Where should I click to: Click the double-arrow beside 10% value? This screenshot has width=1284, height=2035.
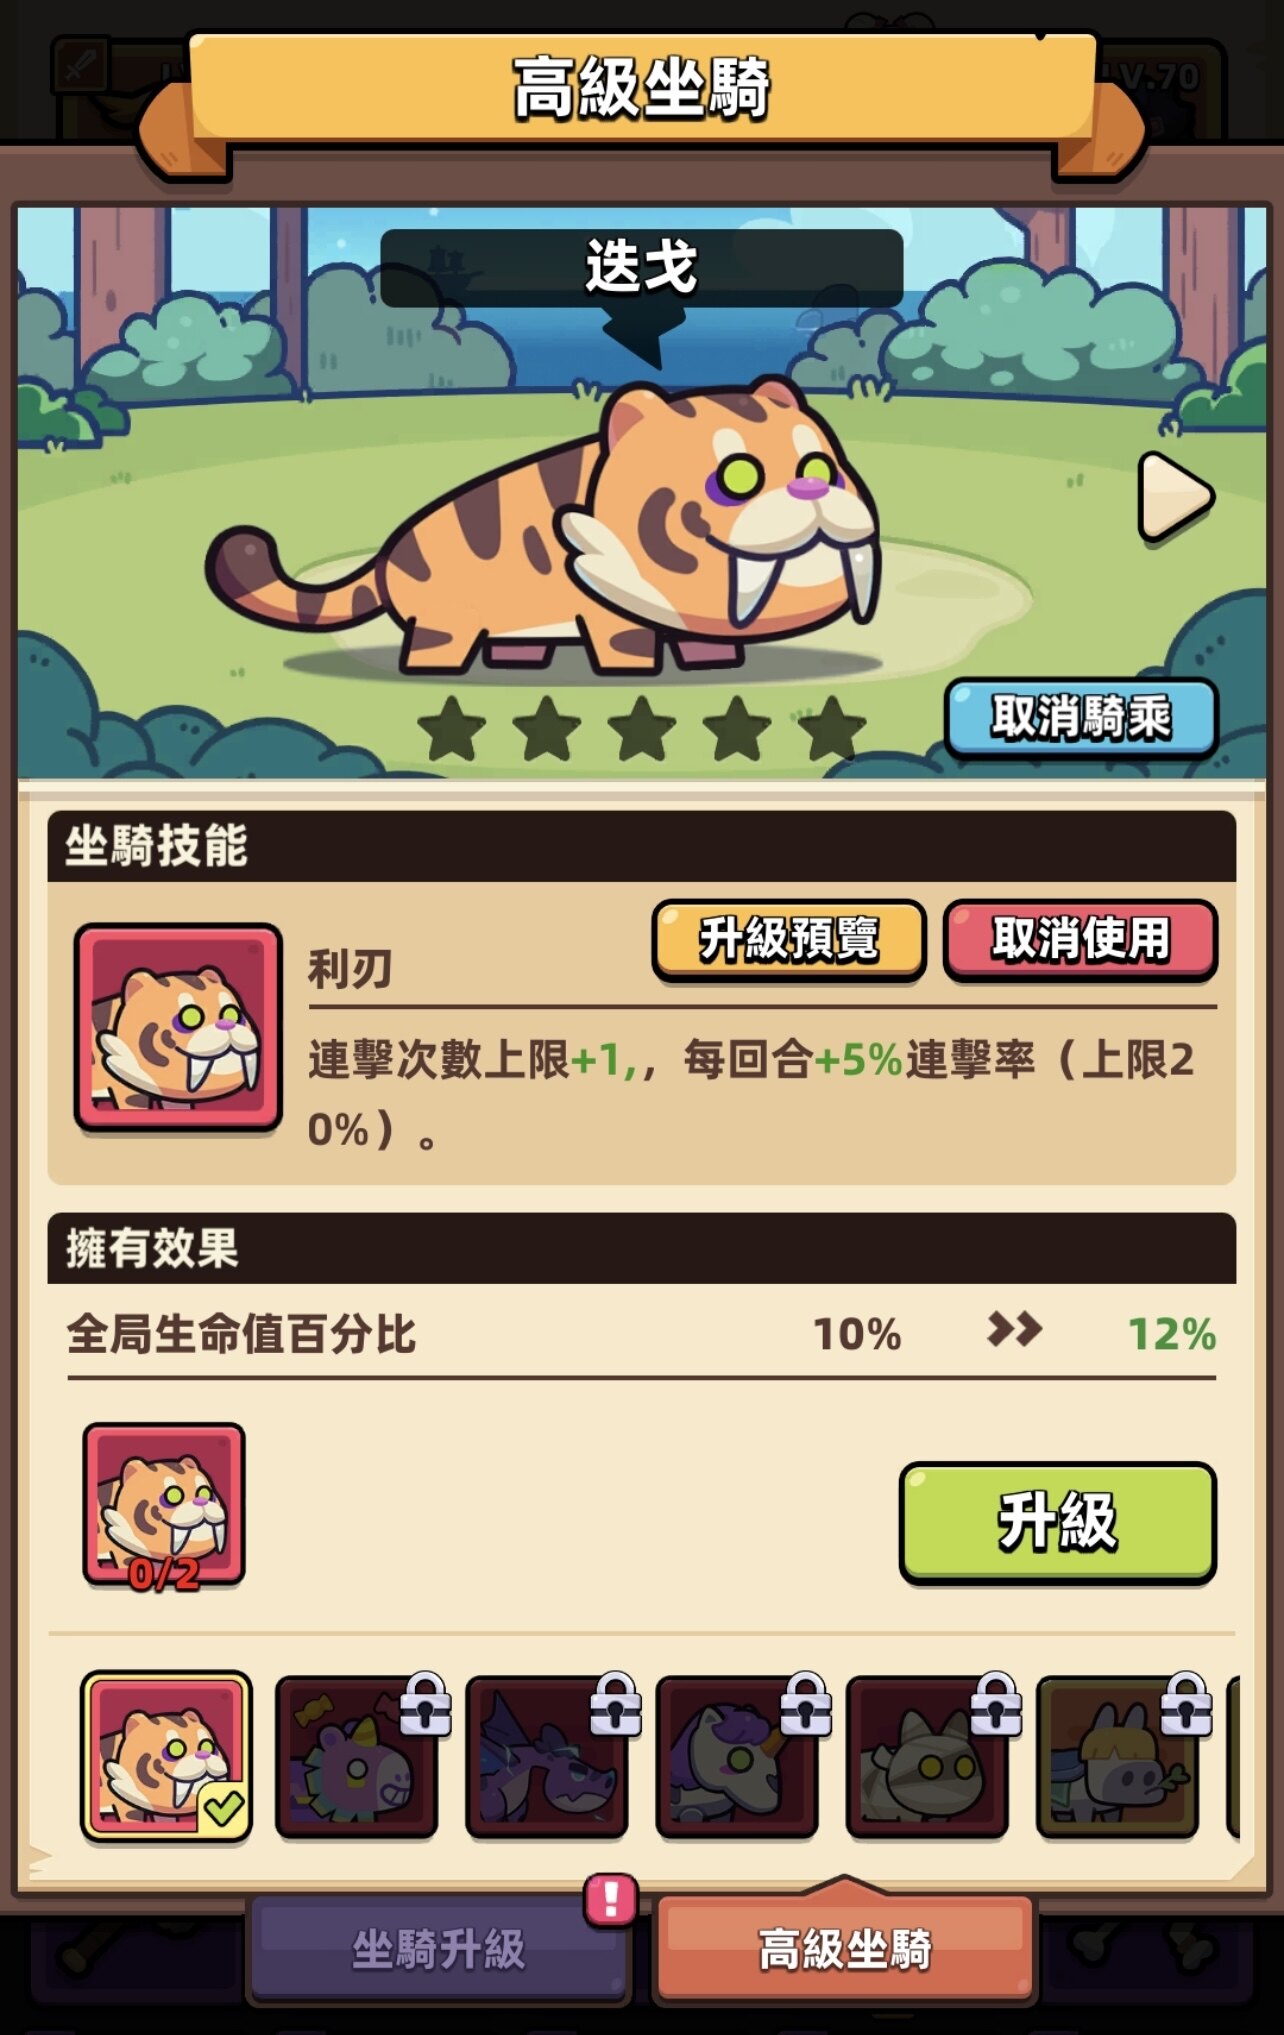coord(1014,1330)
